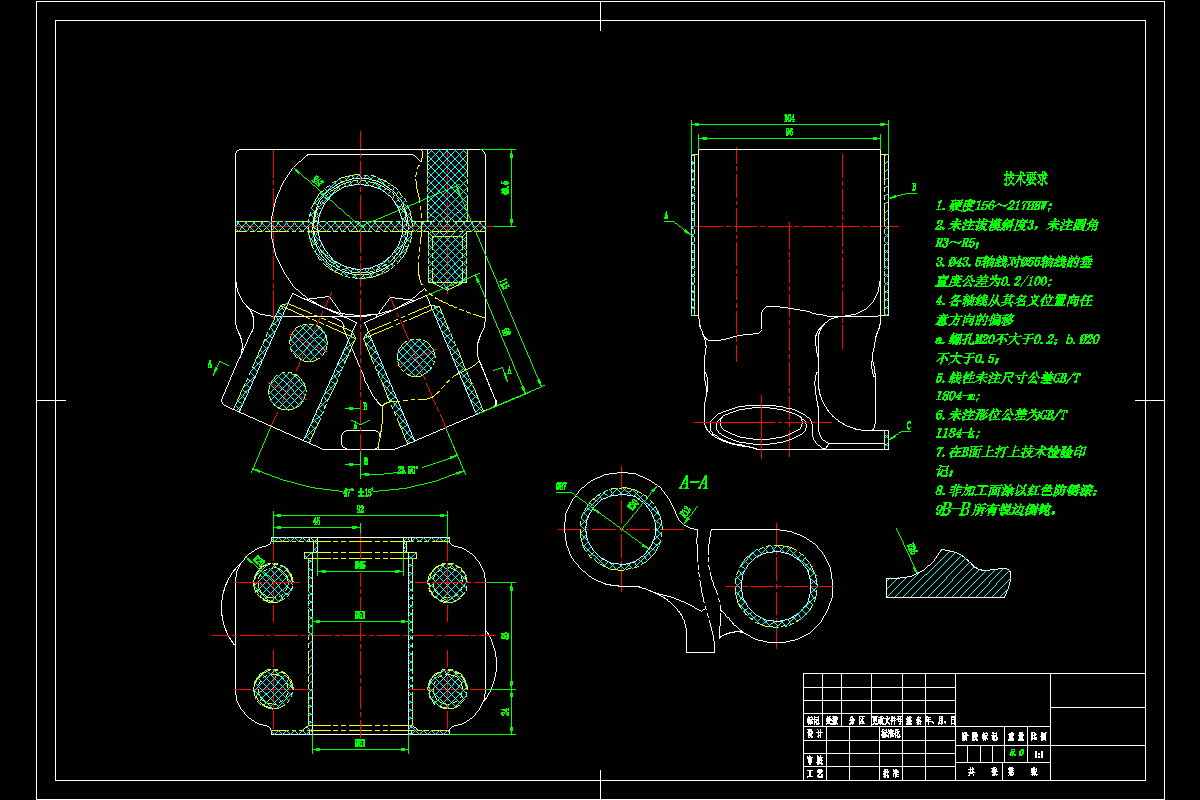Select the 审核 cell in title block
This screenshot has height=800, width=1200.
[815, 760]
